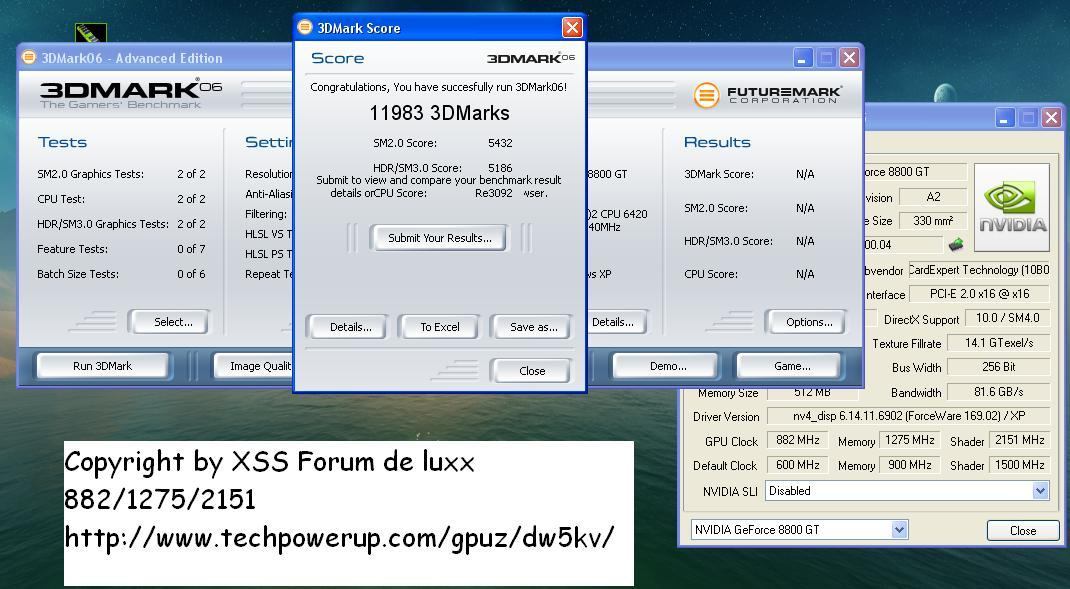
Task: Click the GPU Clock 882 MHz field
Action: (x=797, y=440)
